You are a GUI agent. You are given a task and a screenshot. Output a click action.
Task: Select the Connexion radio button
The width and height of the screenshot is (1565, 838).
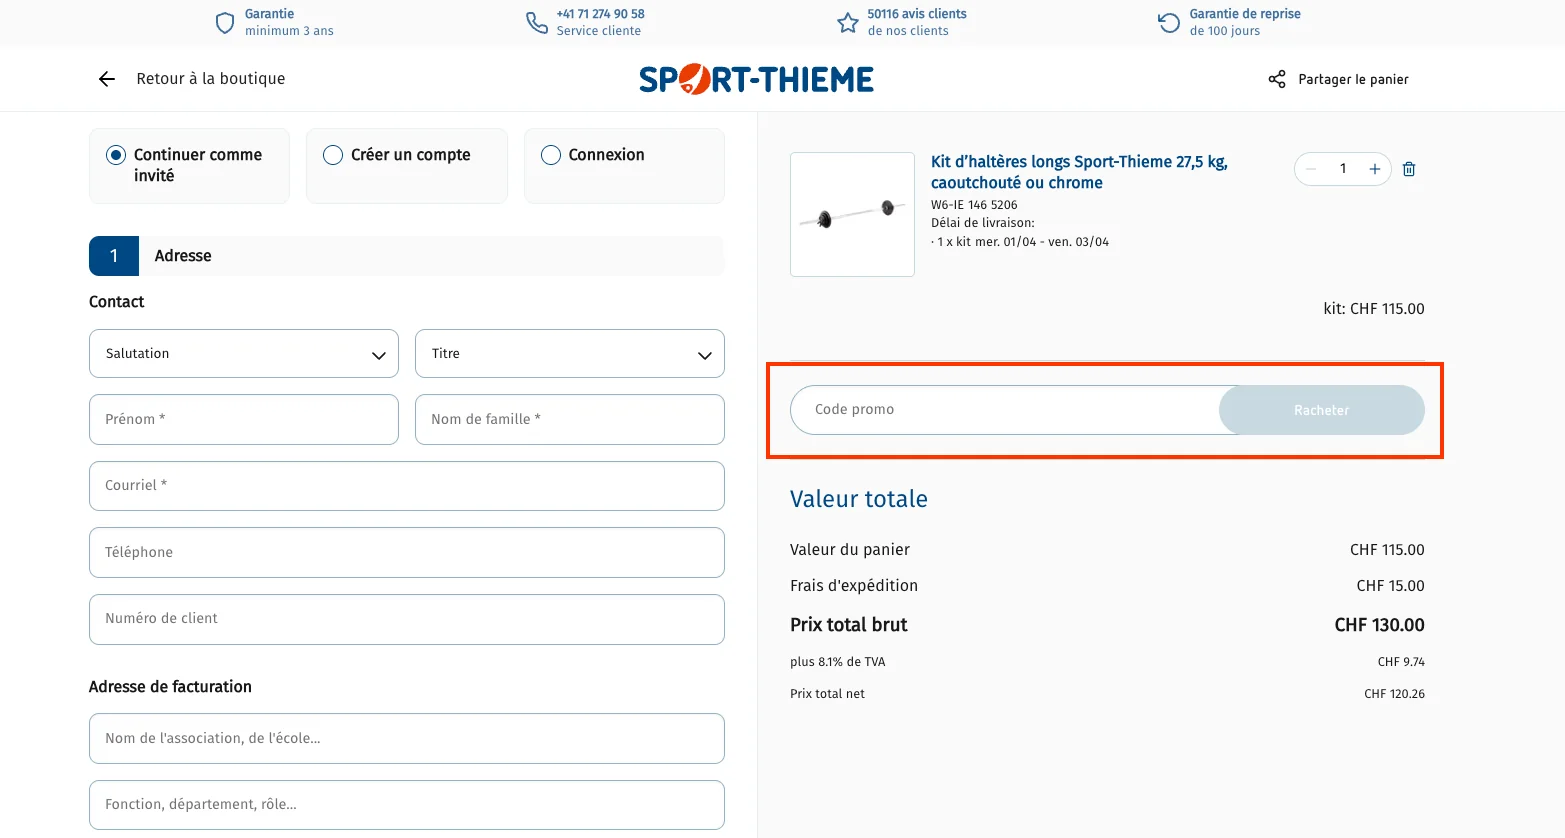(x=549, y=155)
